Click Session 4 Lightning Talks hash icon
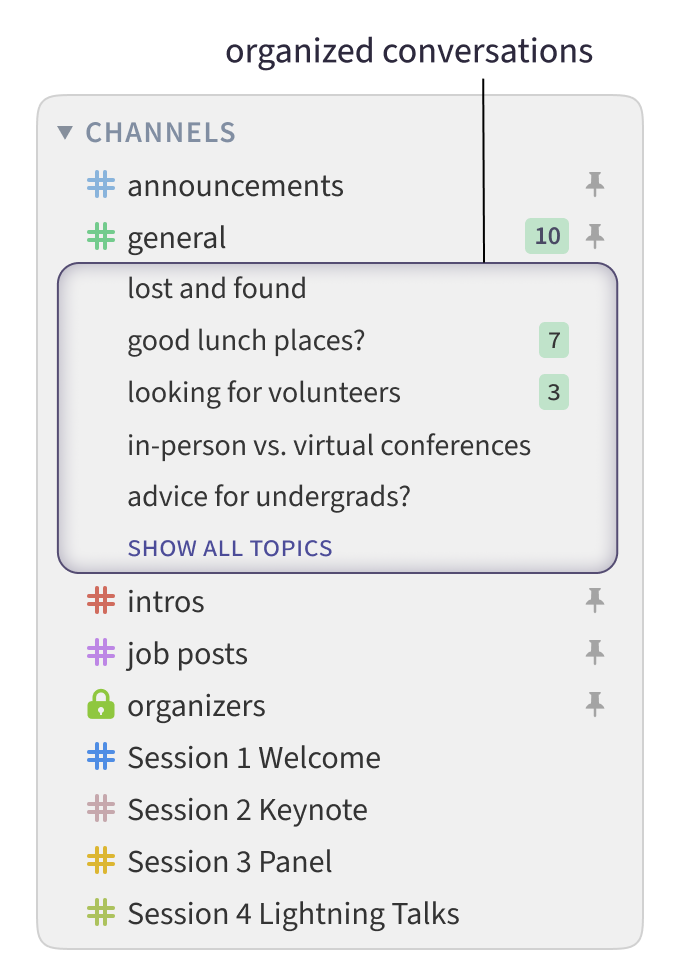 (101, 913)
